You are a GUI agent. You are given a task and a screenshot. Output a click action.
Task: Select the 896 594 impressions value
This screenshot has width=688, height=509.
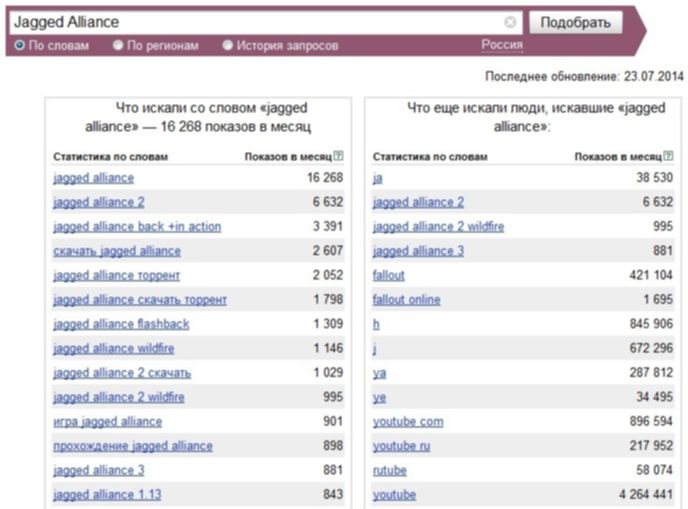click(x=651, y=421)
